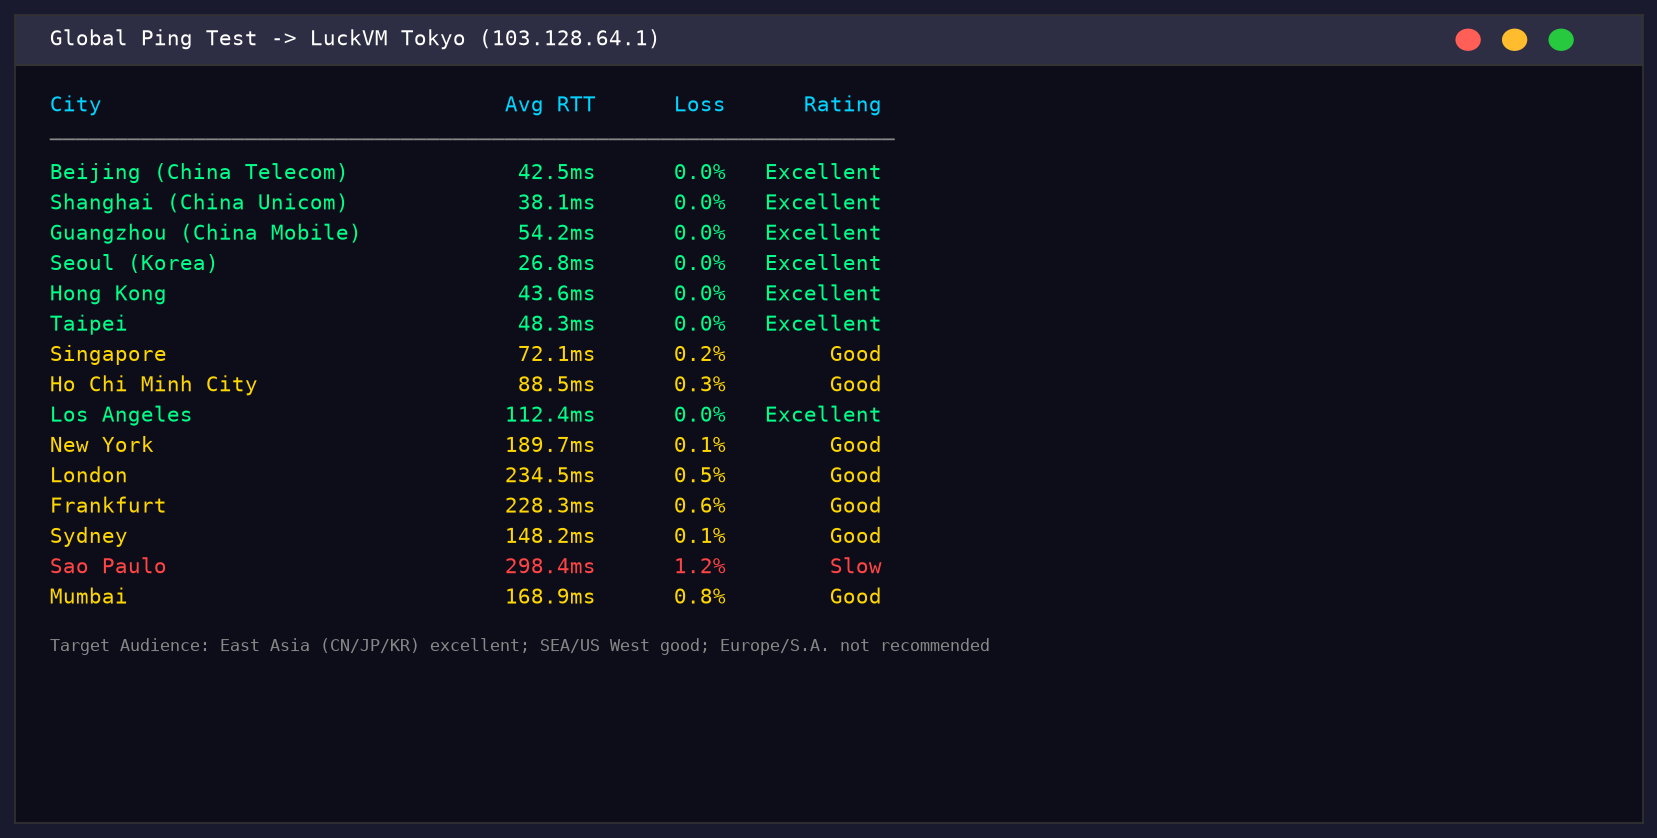Viewport: 1657px width, 838px height.
Task: Click the 'Good' rating for London
Action: point(856,475)
